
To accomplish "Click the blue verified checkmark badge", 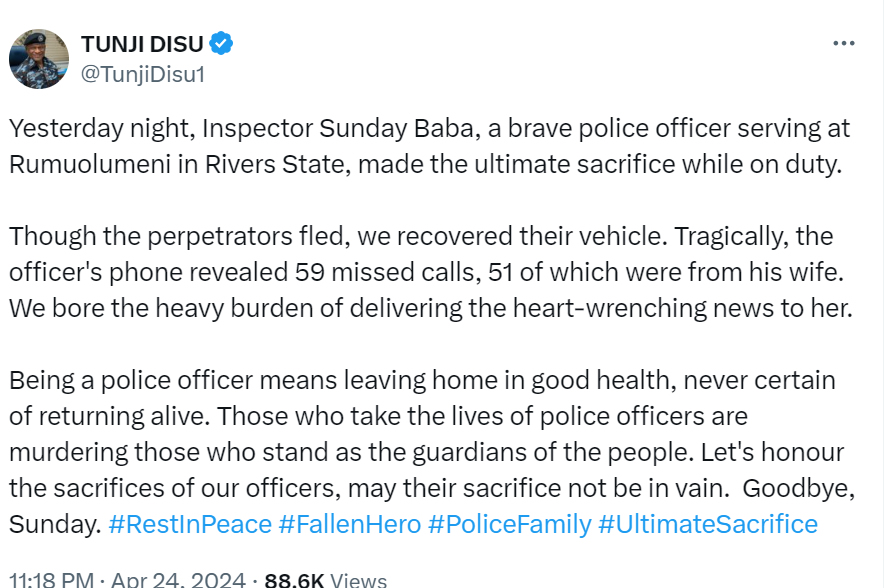I will click(222, 44).
